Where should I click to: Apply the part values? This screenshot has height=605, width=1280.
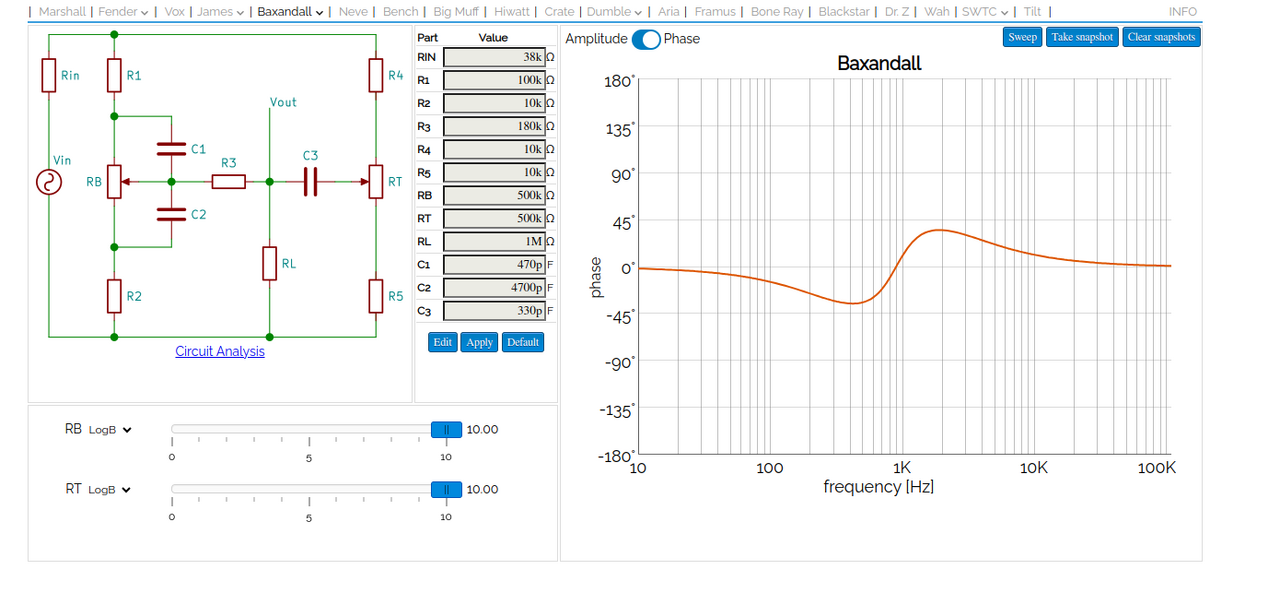480,342
